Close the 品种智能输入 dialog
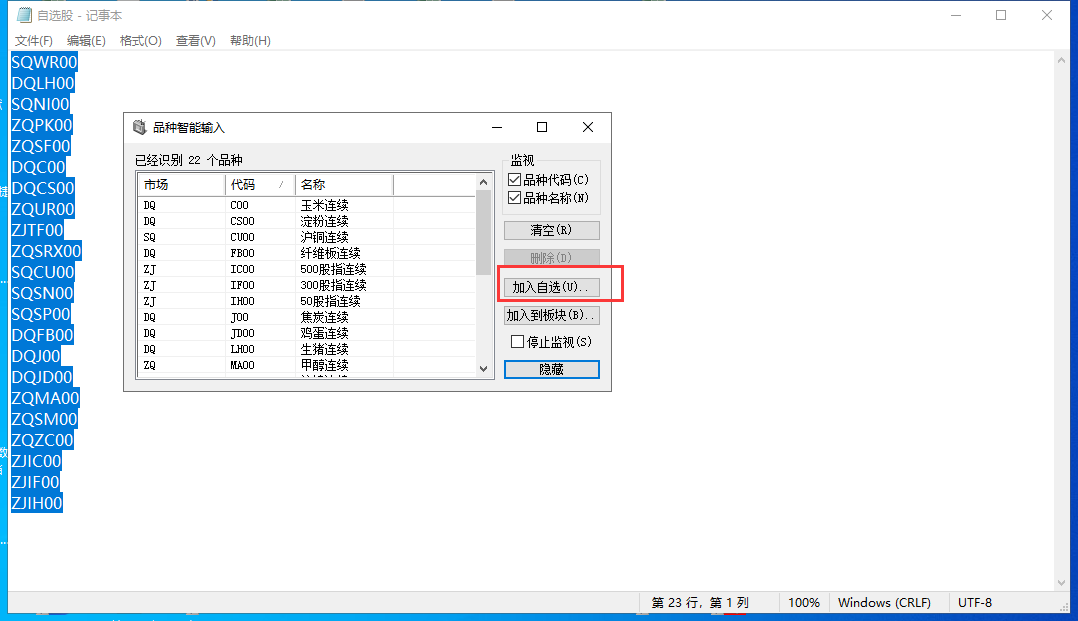 tap(588, 127)
